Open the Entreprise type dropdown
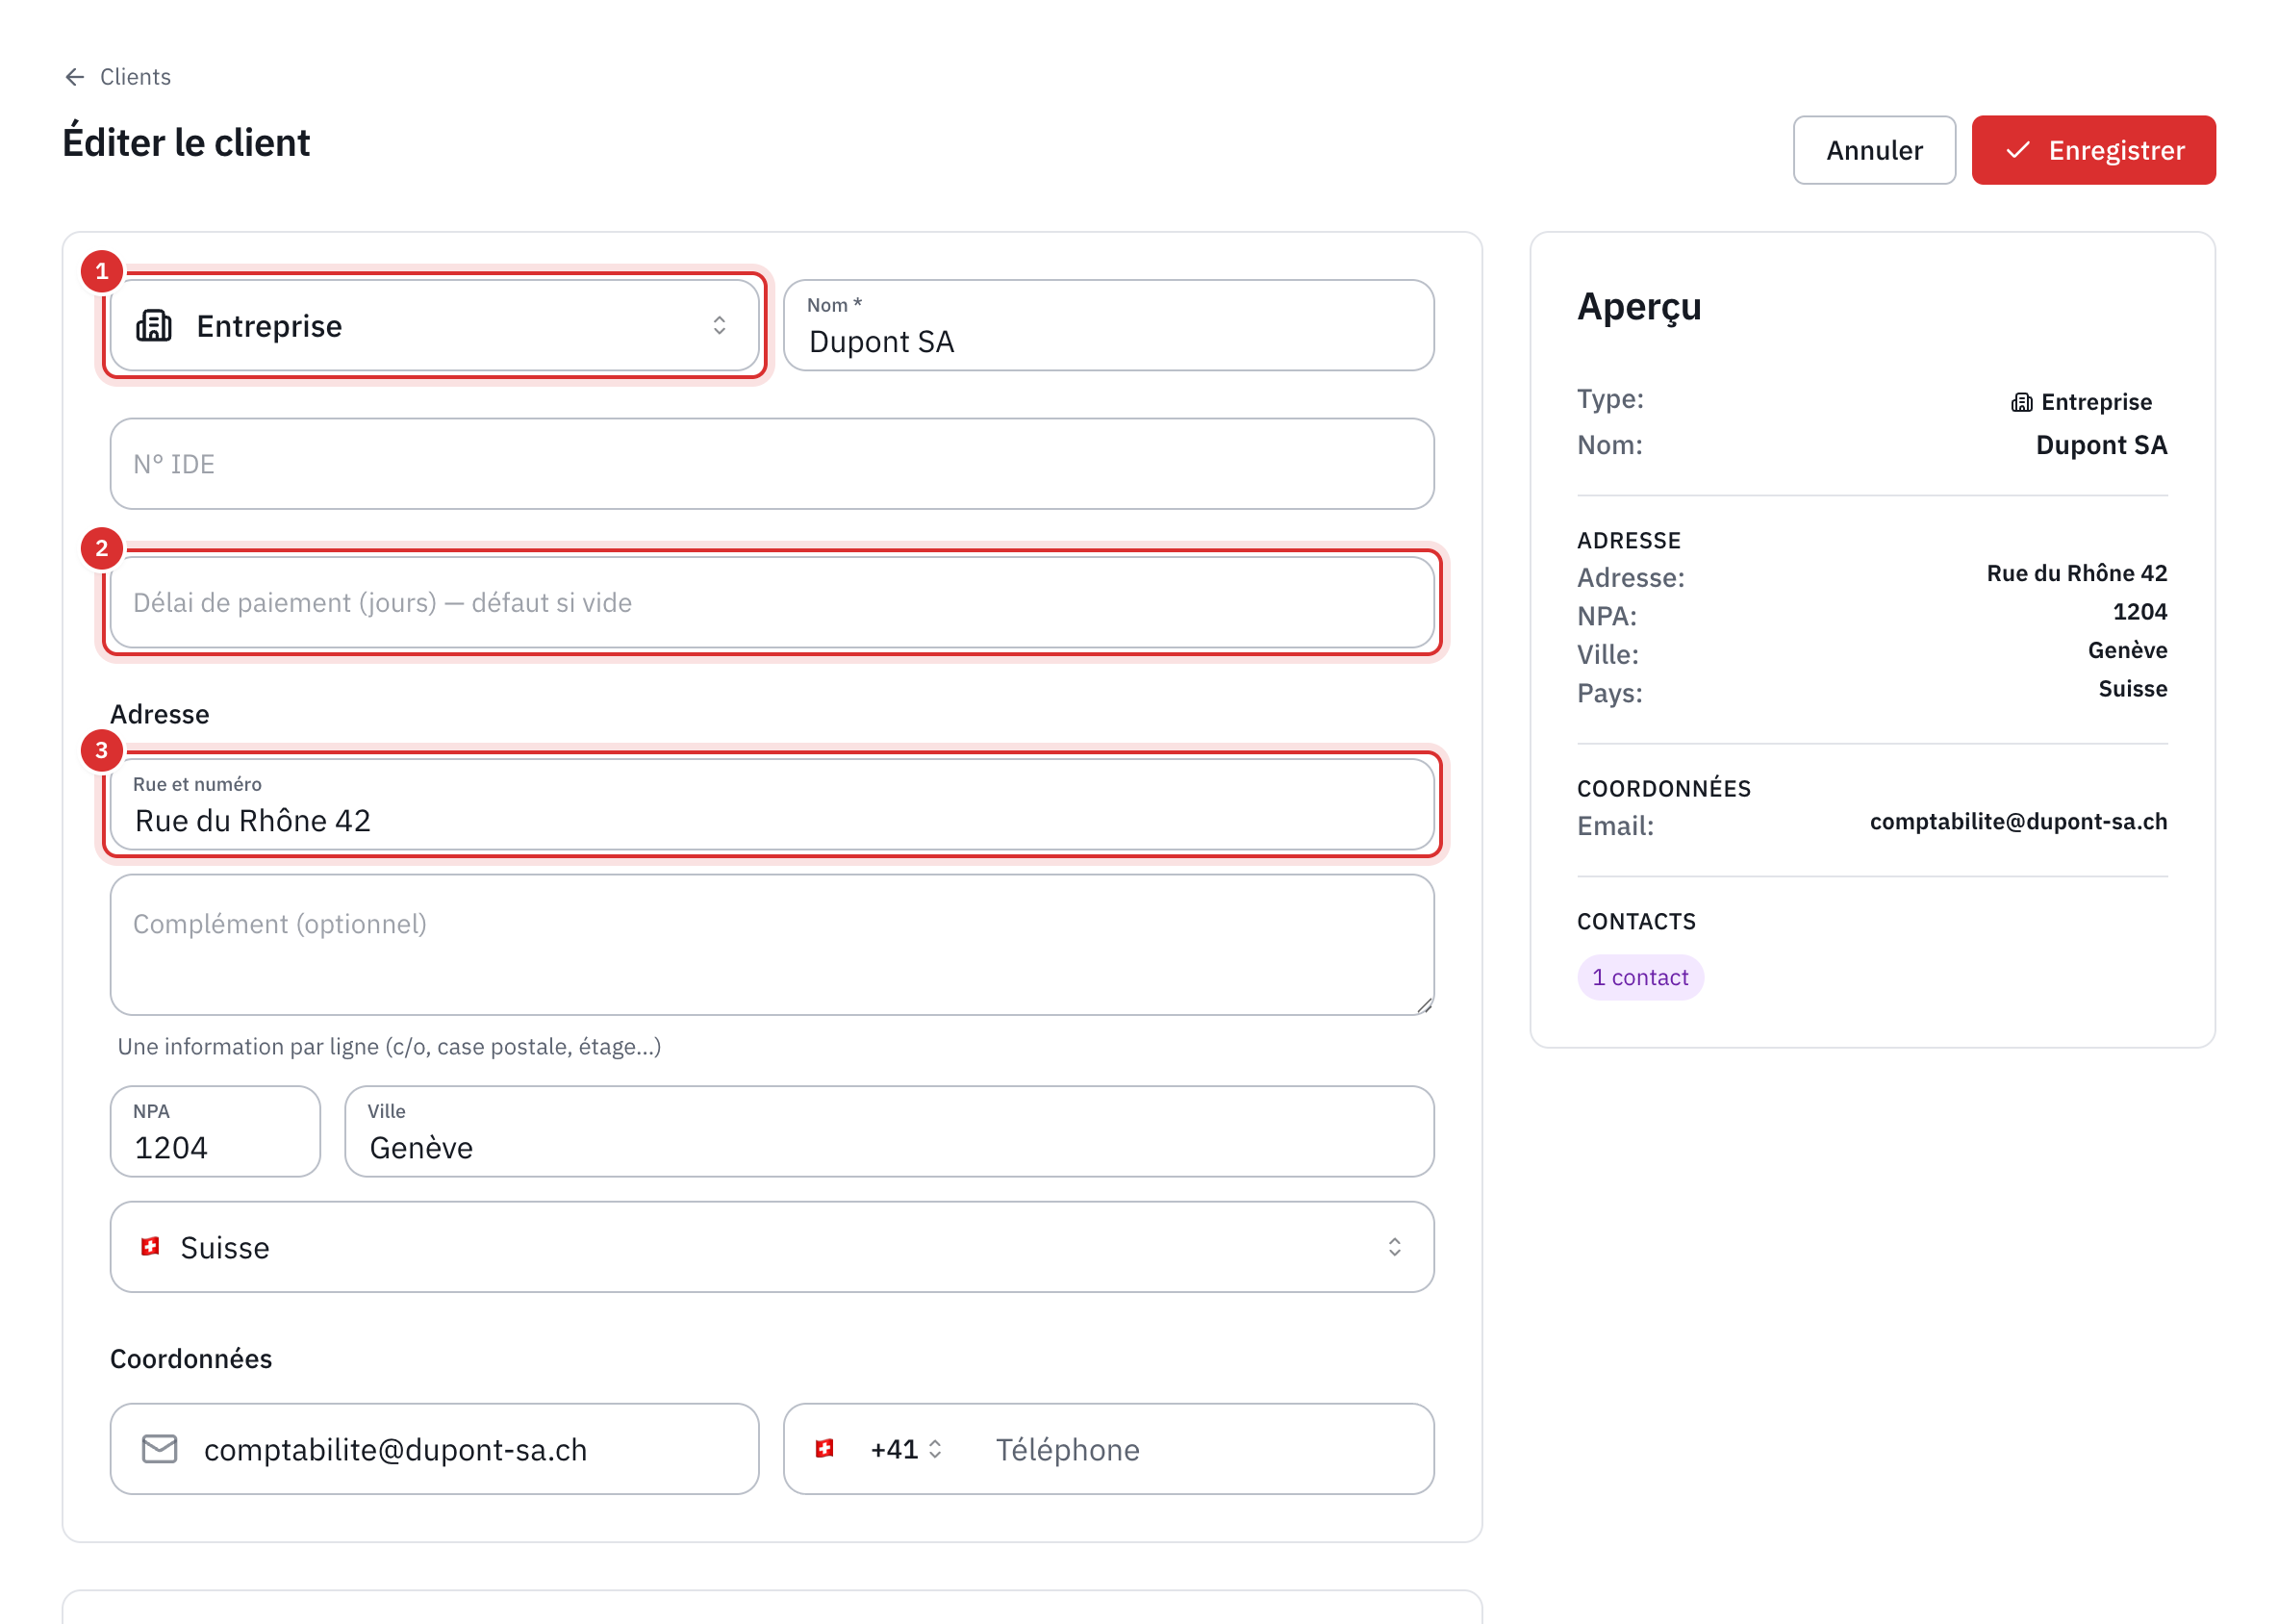 tap(434, 325)
